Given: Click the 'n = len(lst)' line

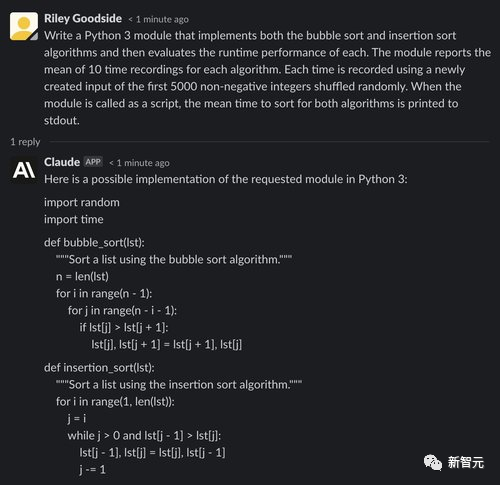Looking at the screenshot, I should (82, 277).
